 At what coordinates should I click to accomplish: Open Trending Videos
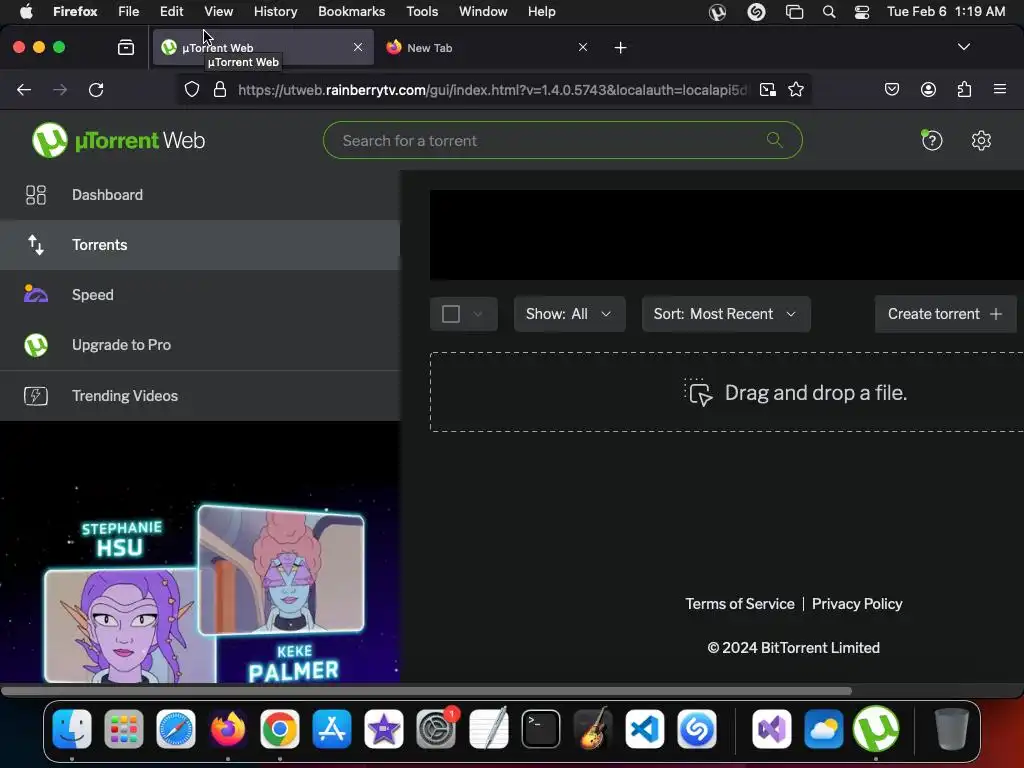pyautogui.click(x=200, y=396)
